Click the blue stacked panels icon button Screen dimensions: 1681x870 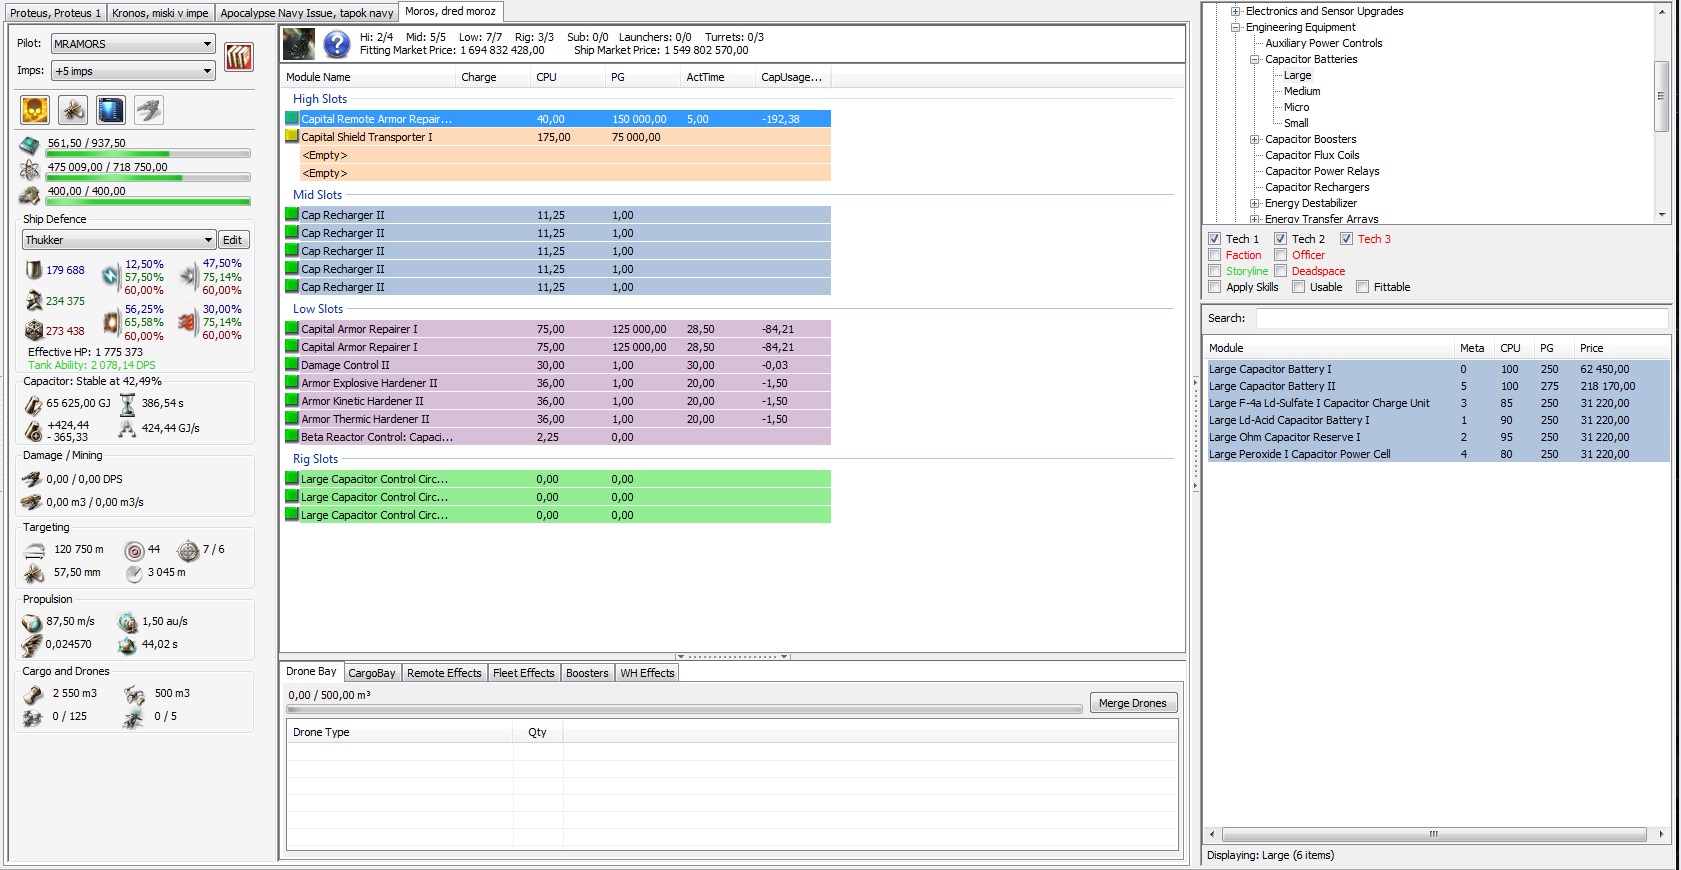[111, 110]
